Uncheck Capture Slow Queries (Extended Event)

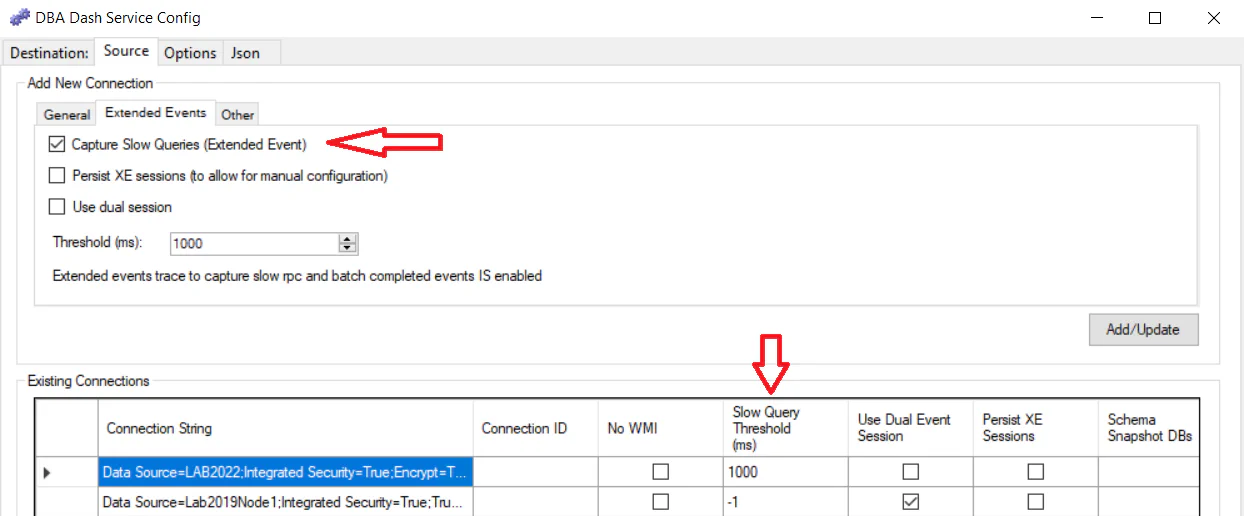[x=56, y=145]
